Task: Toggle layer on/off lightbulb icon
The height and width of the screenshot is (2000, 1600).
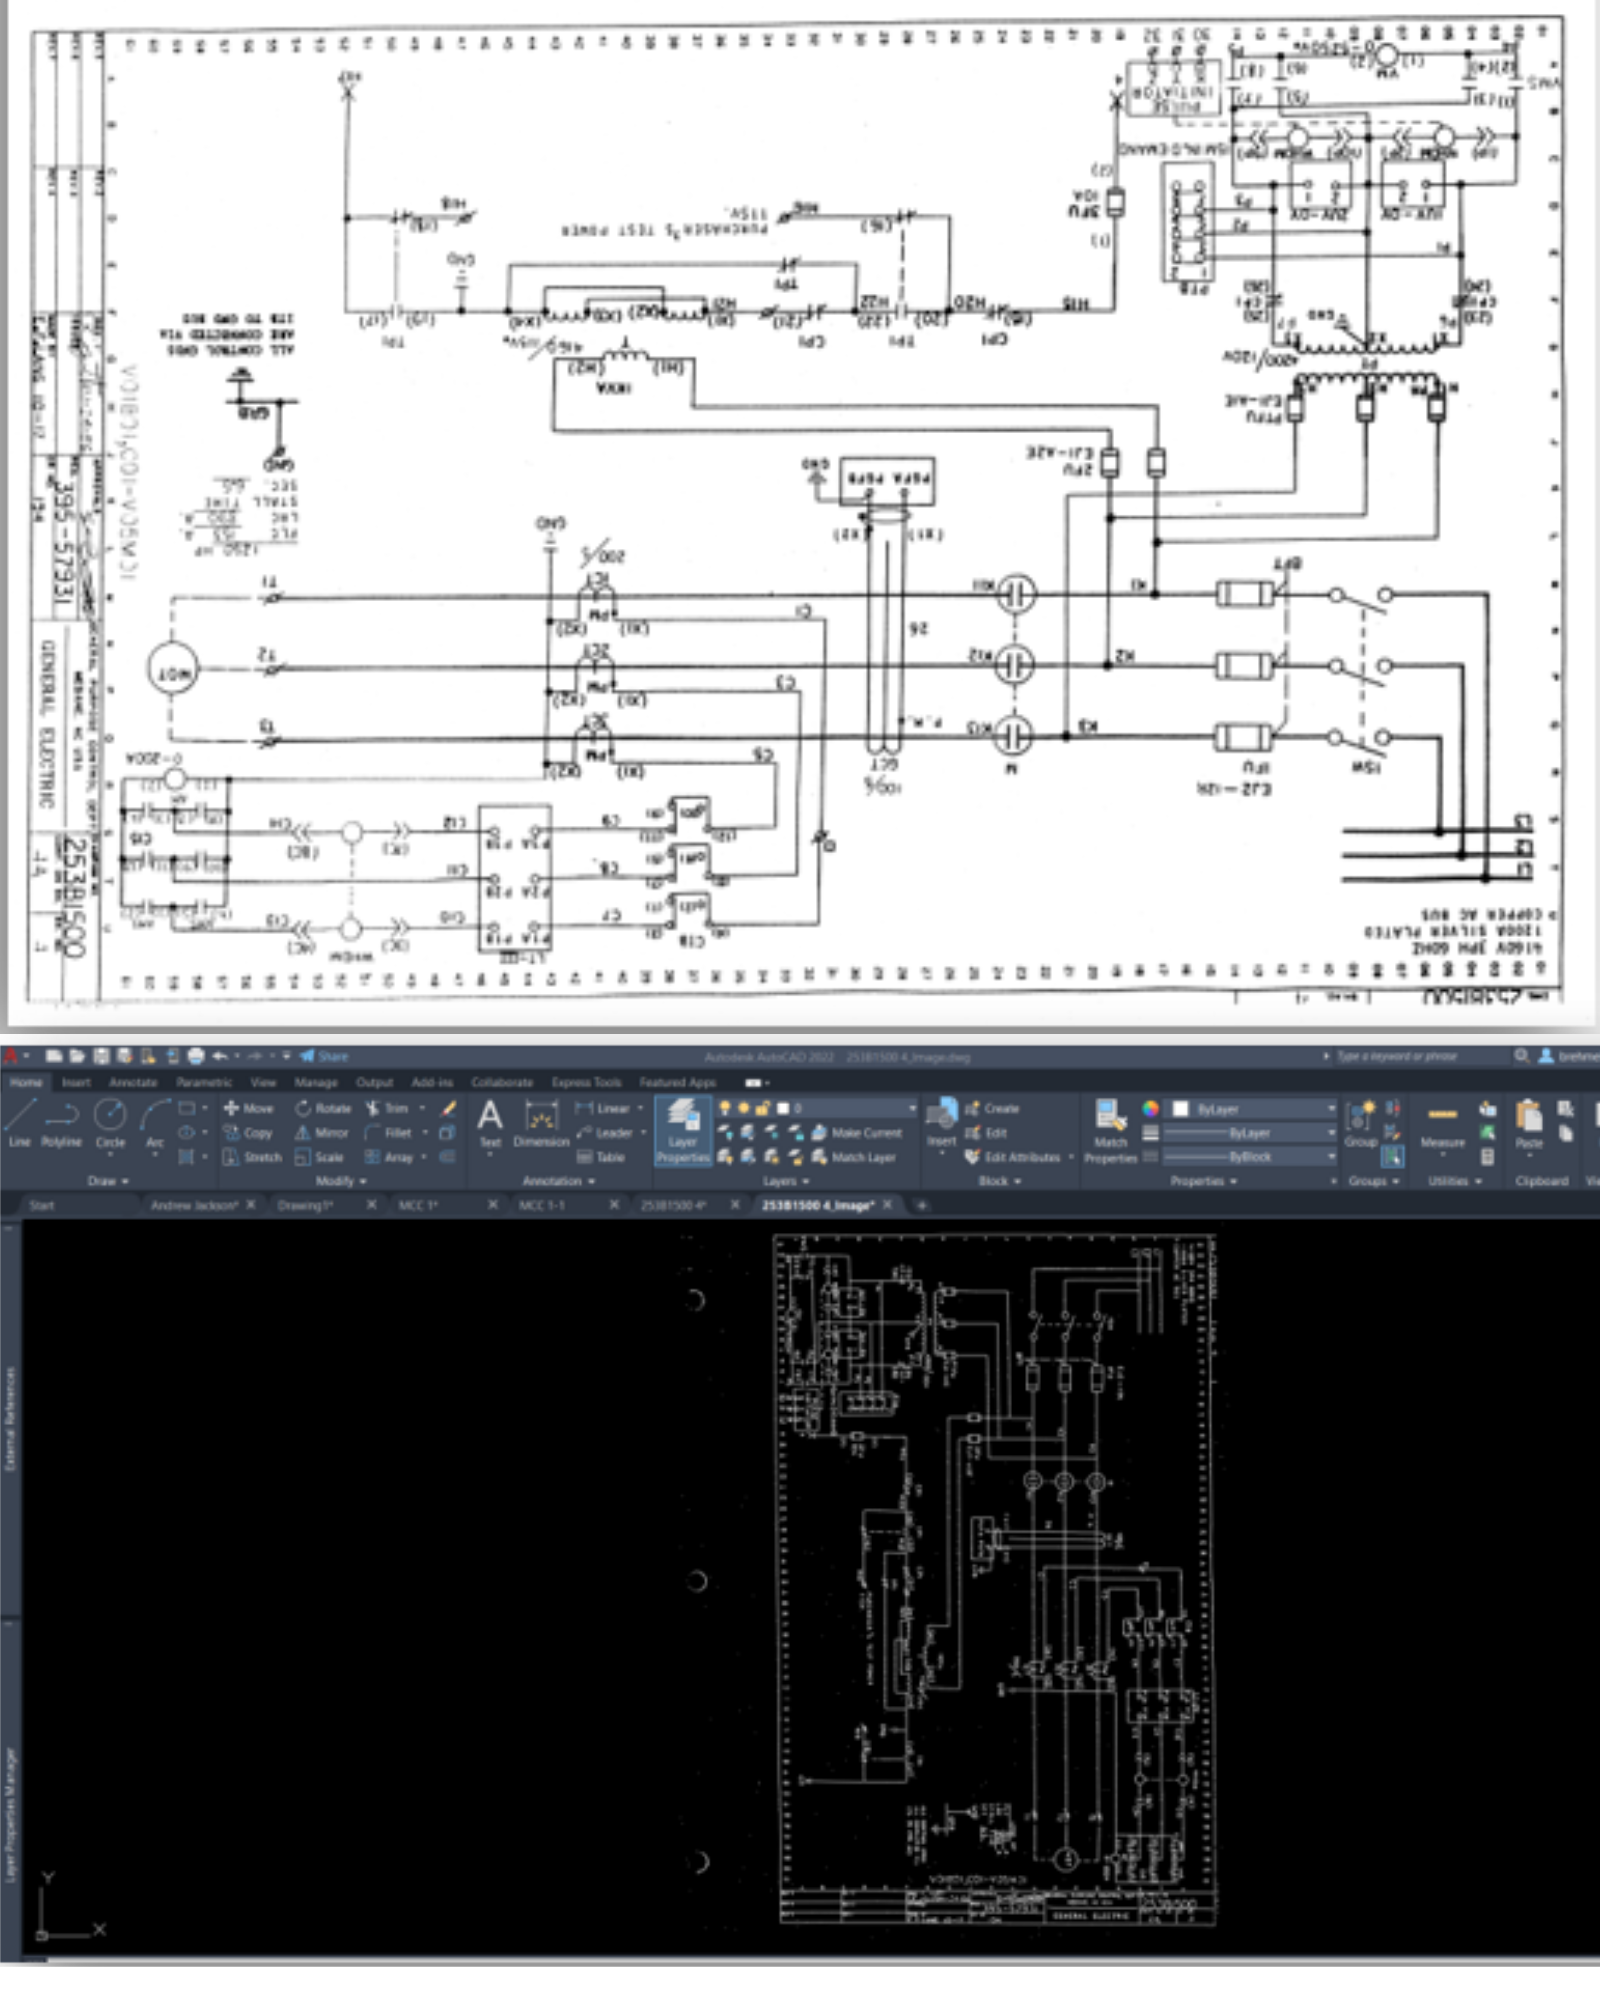Action: coord(725,1108)
